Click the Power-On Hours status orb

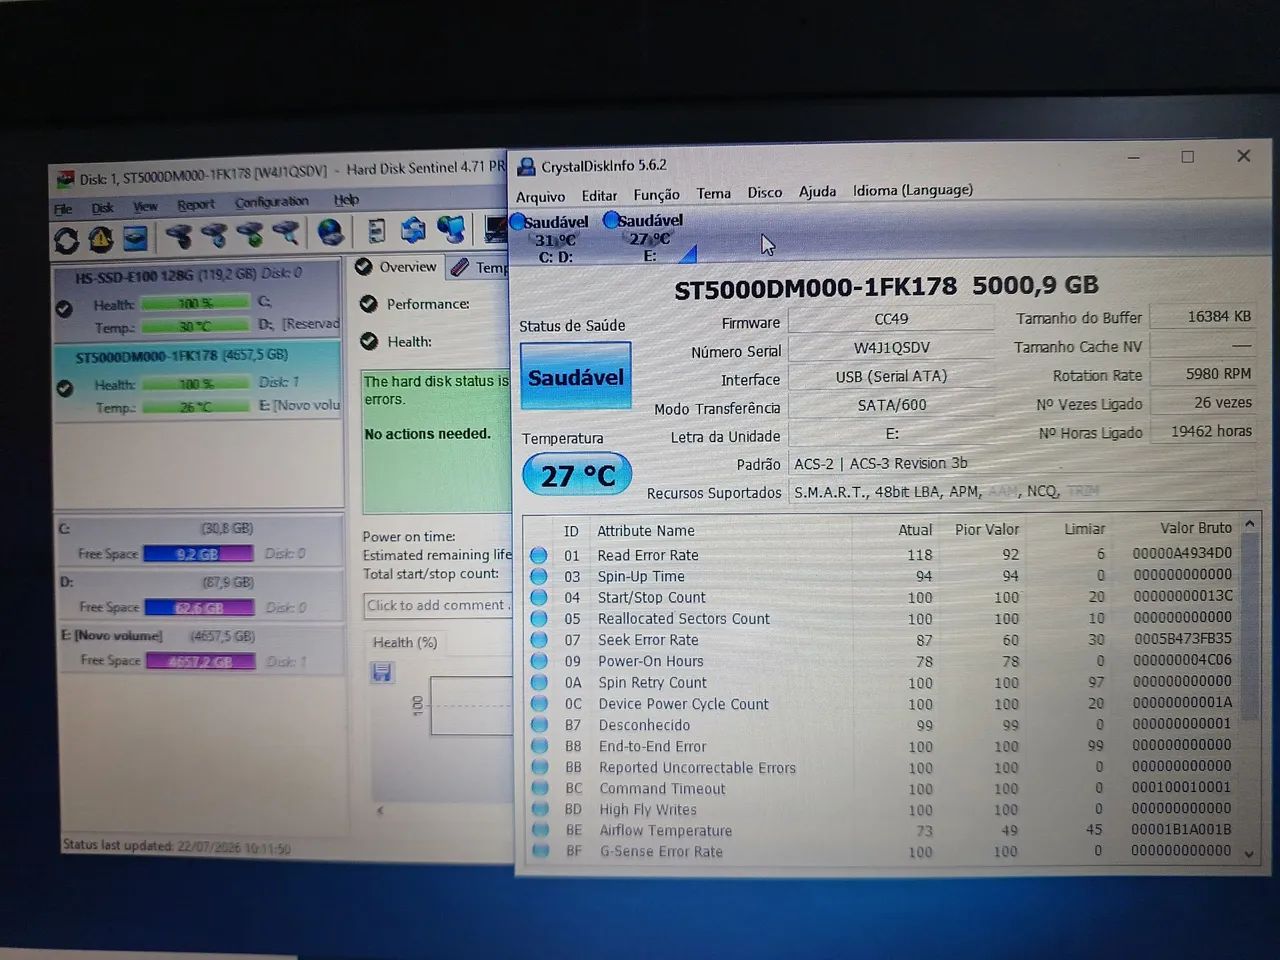(539, 661)
